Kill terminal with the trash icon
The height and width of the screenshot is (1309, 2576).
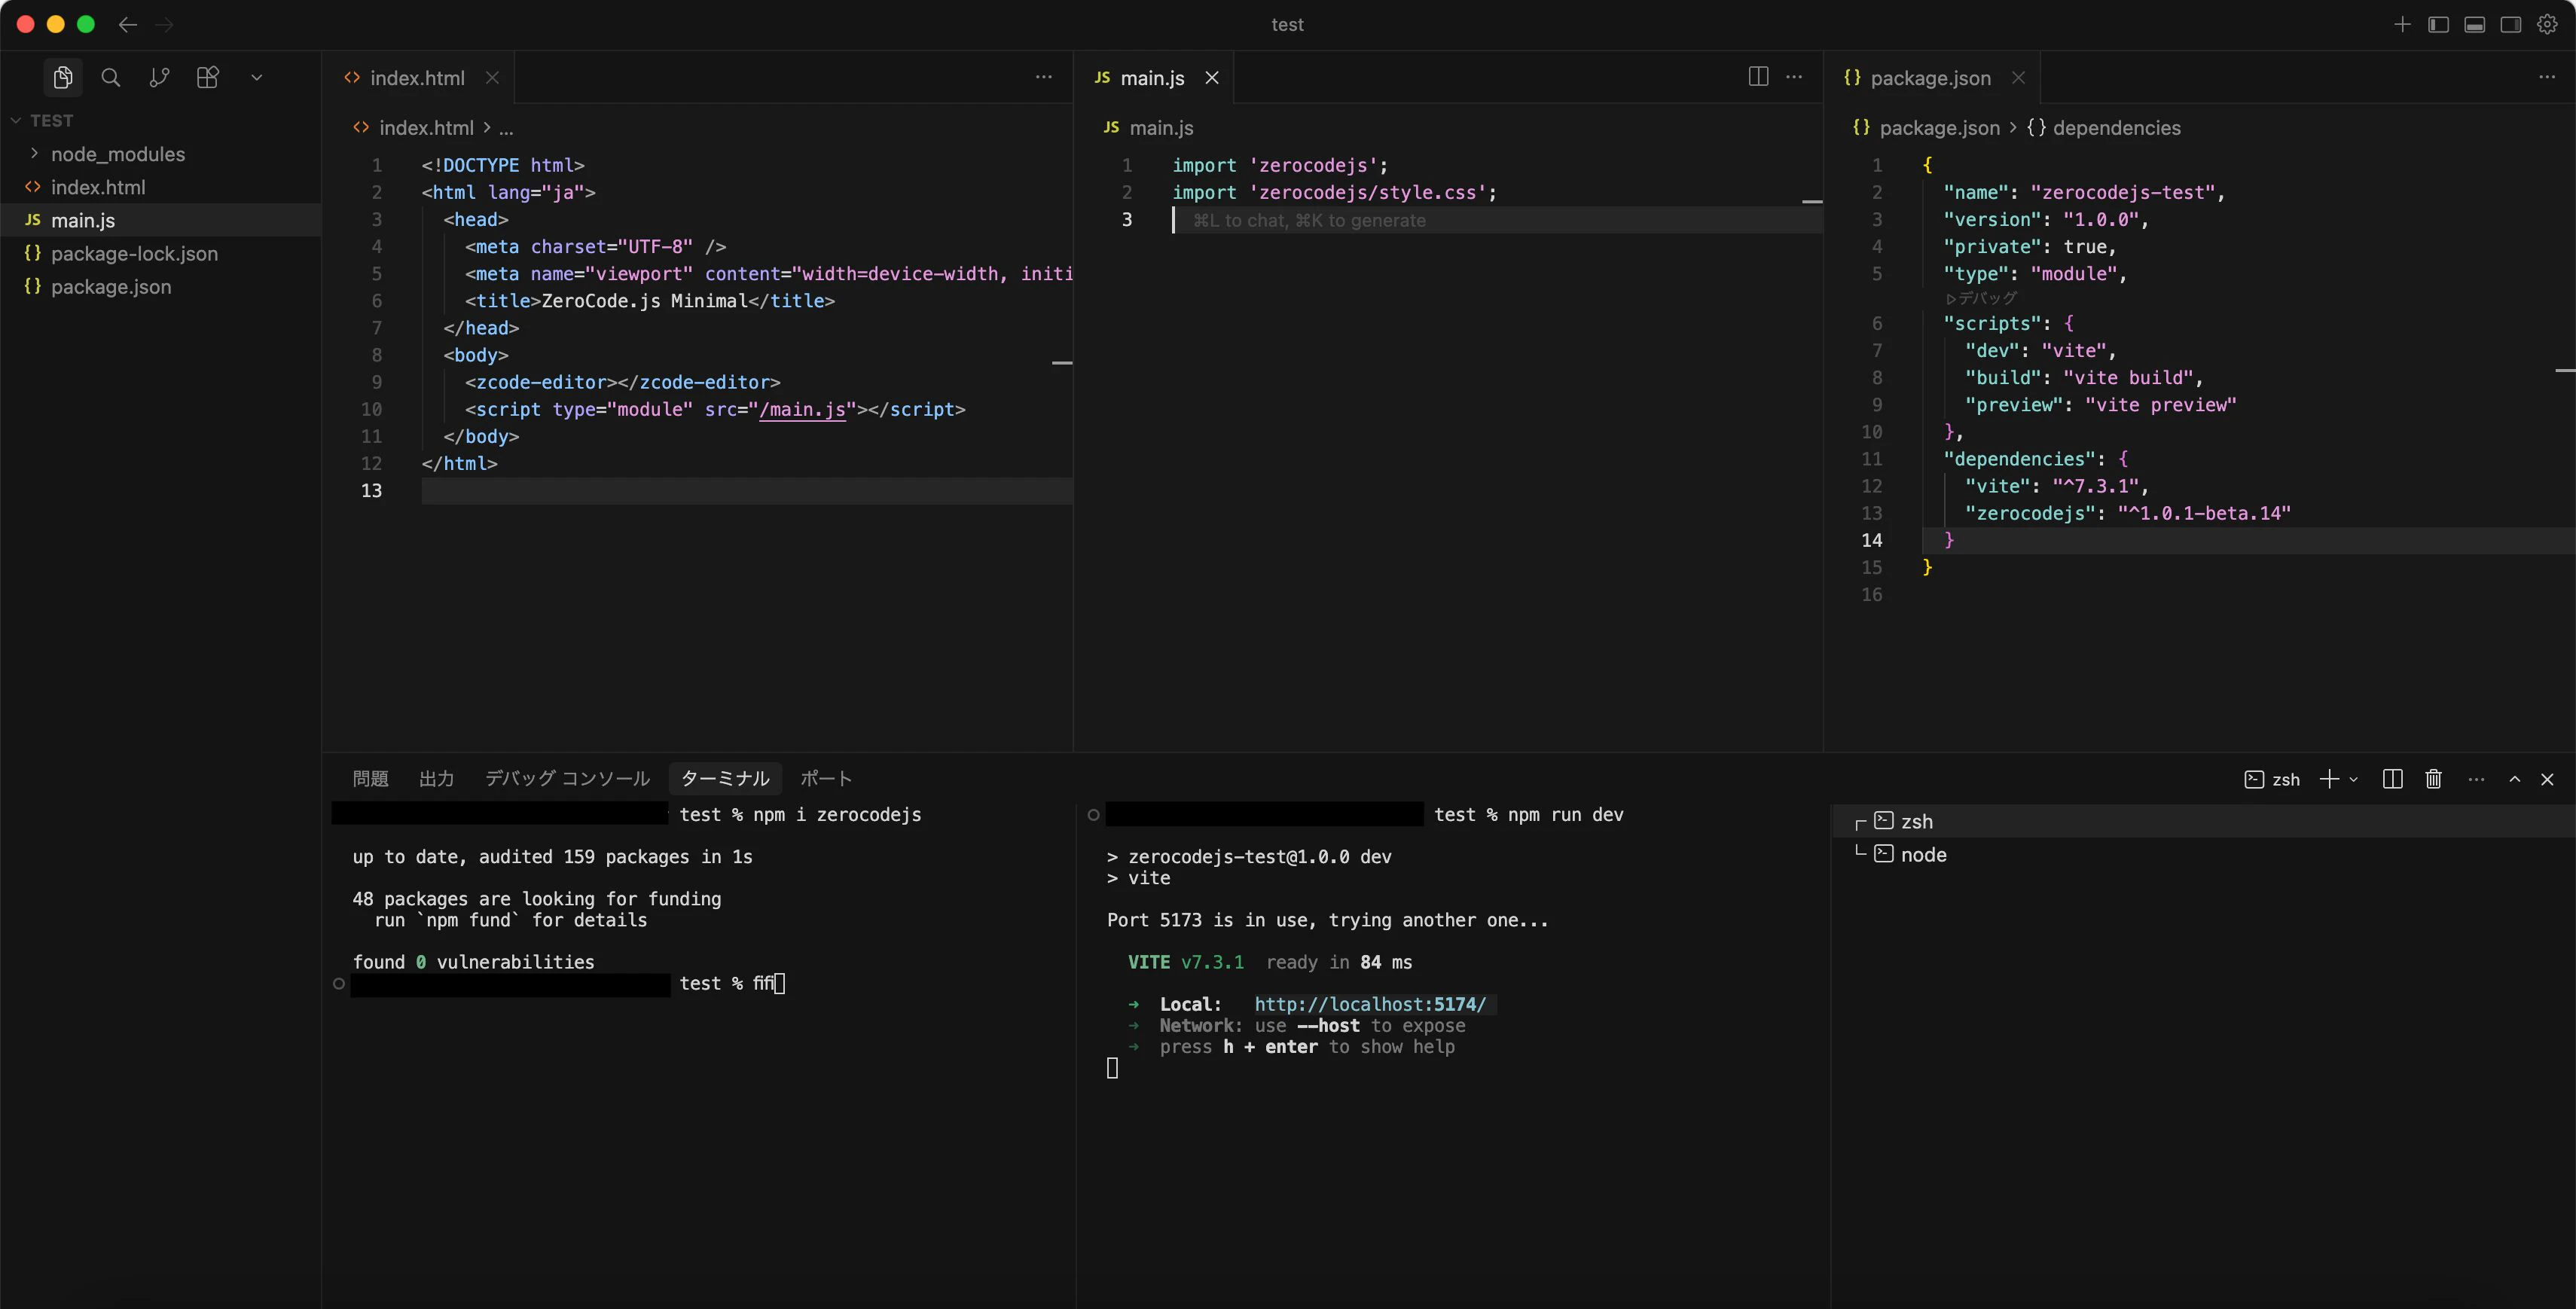point(2433,779)
